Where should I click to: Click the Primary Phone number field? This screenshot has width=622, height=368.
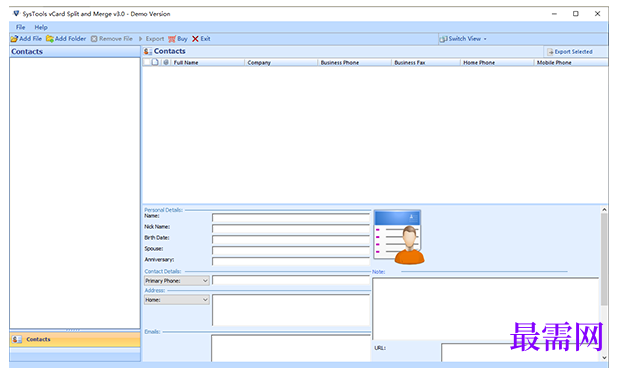point(291,281)
